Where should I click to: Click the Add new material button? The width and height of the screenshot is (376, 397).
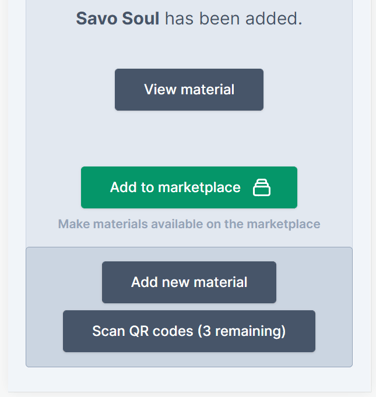189,282
